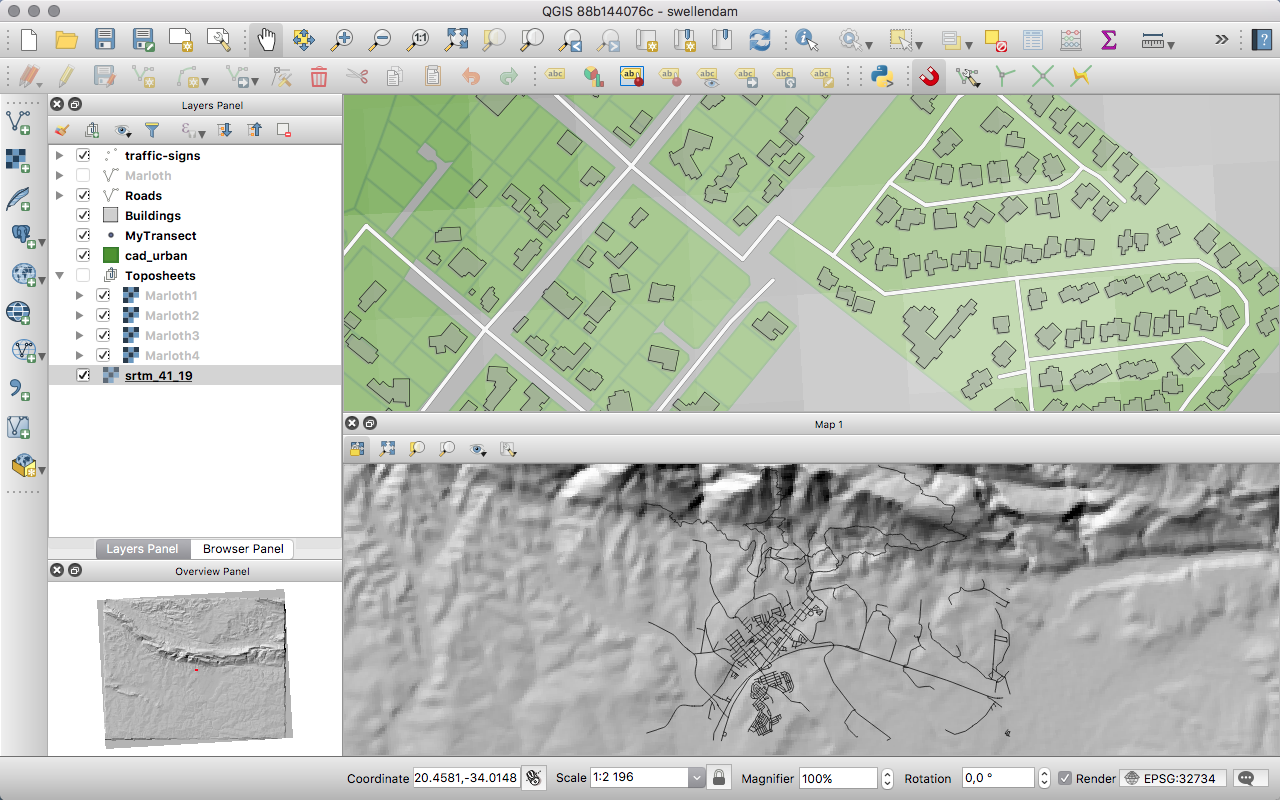Expand all layers in Layers Panel
Image resolution: width=1280 pixels, height=800 pixels.
[224, 130]
